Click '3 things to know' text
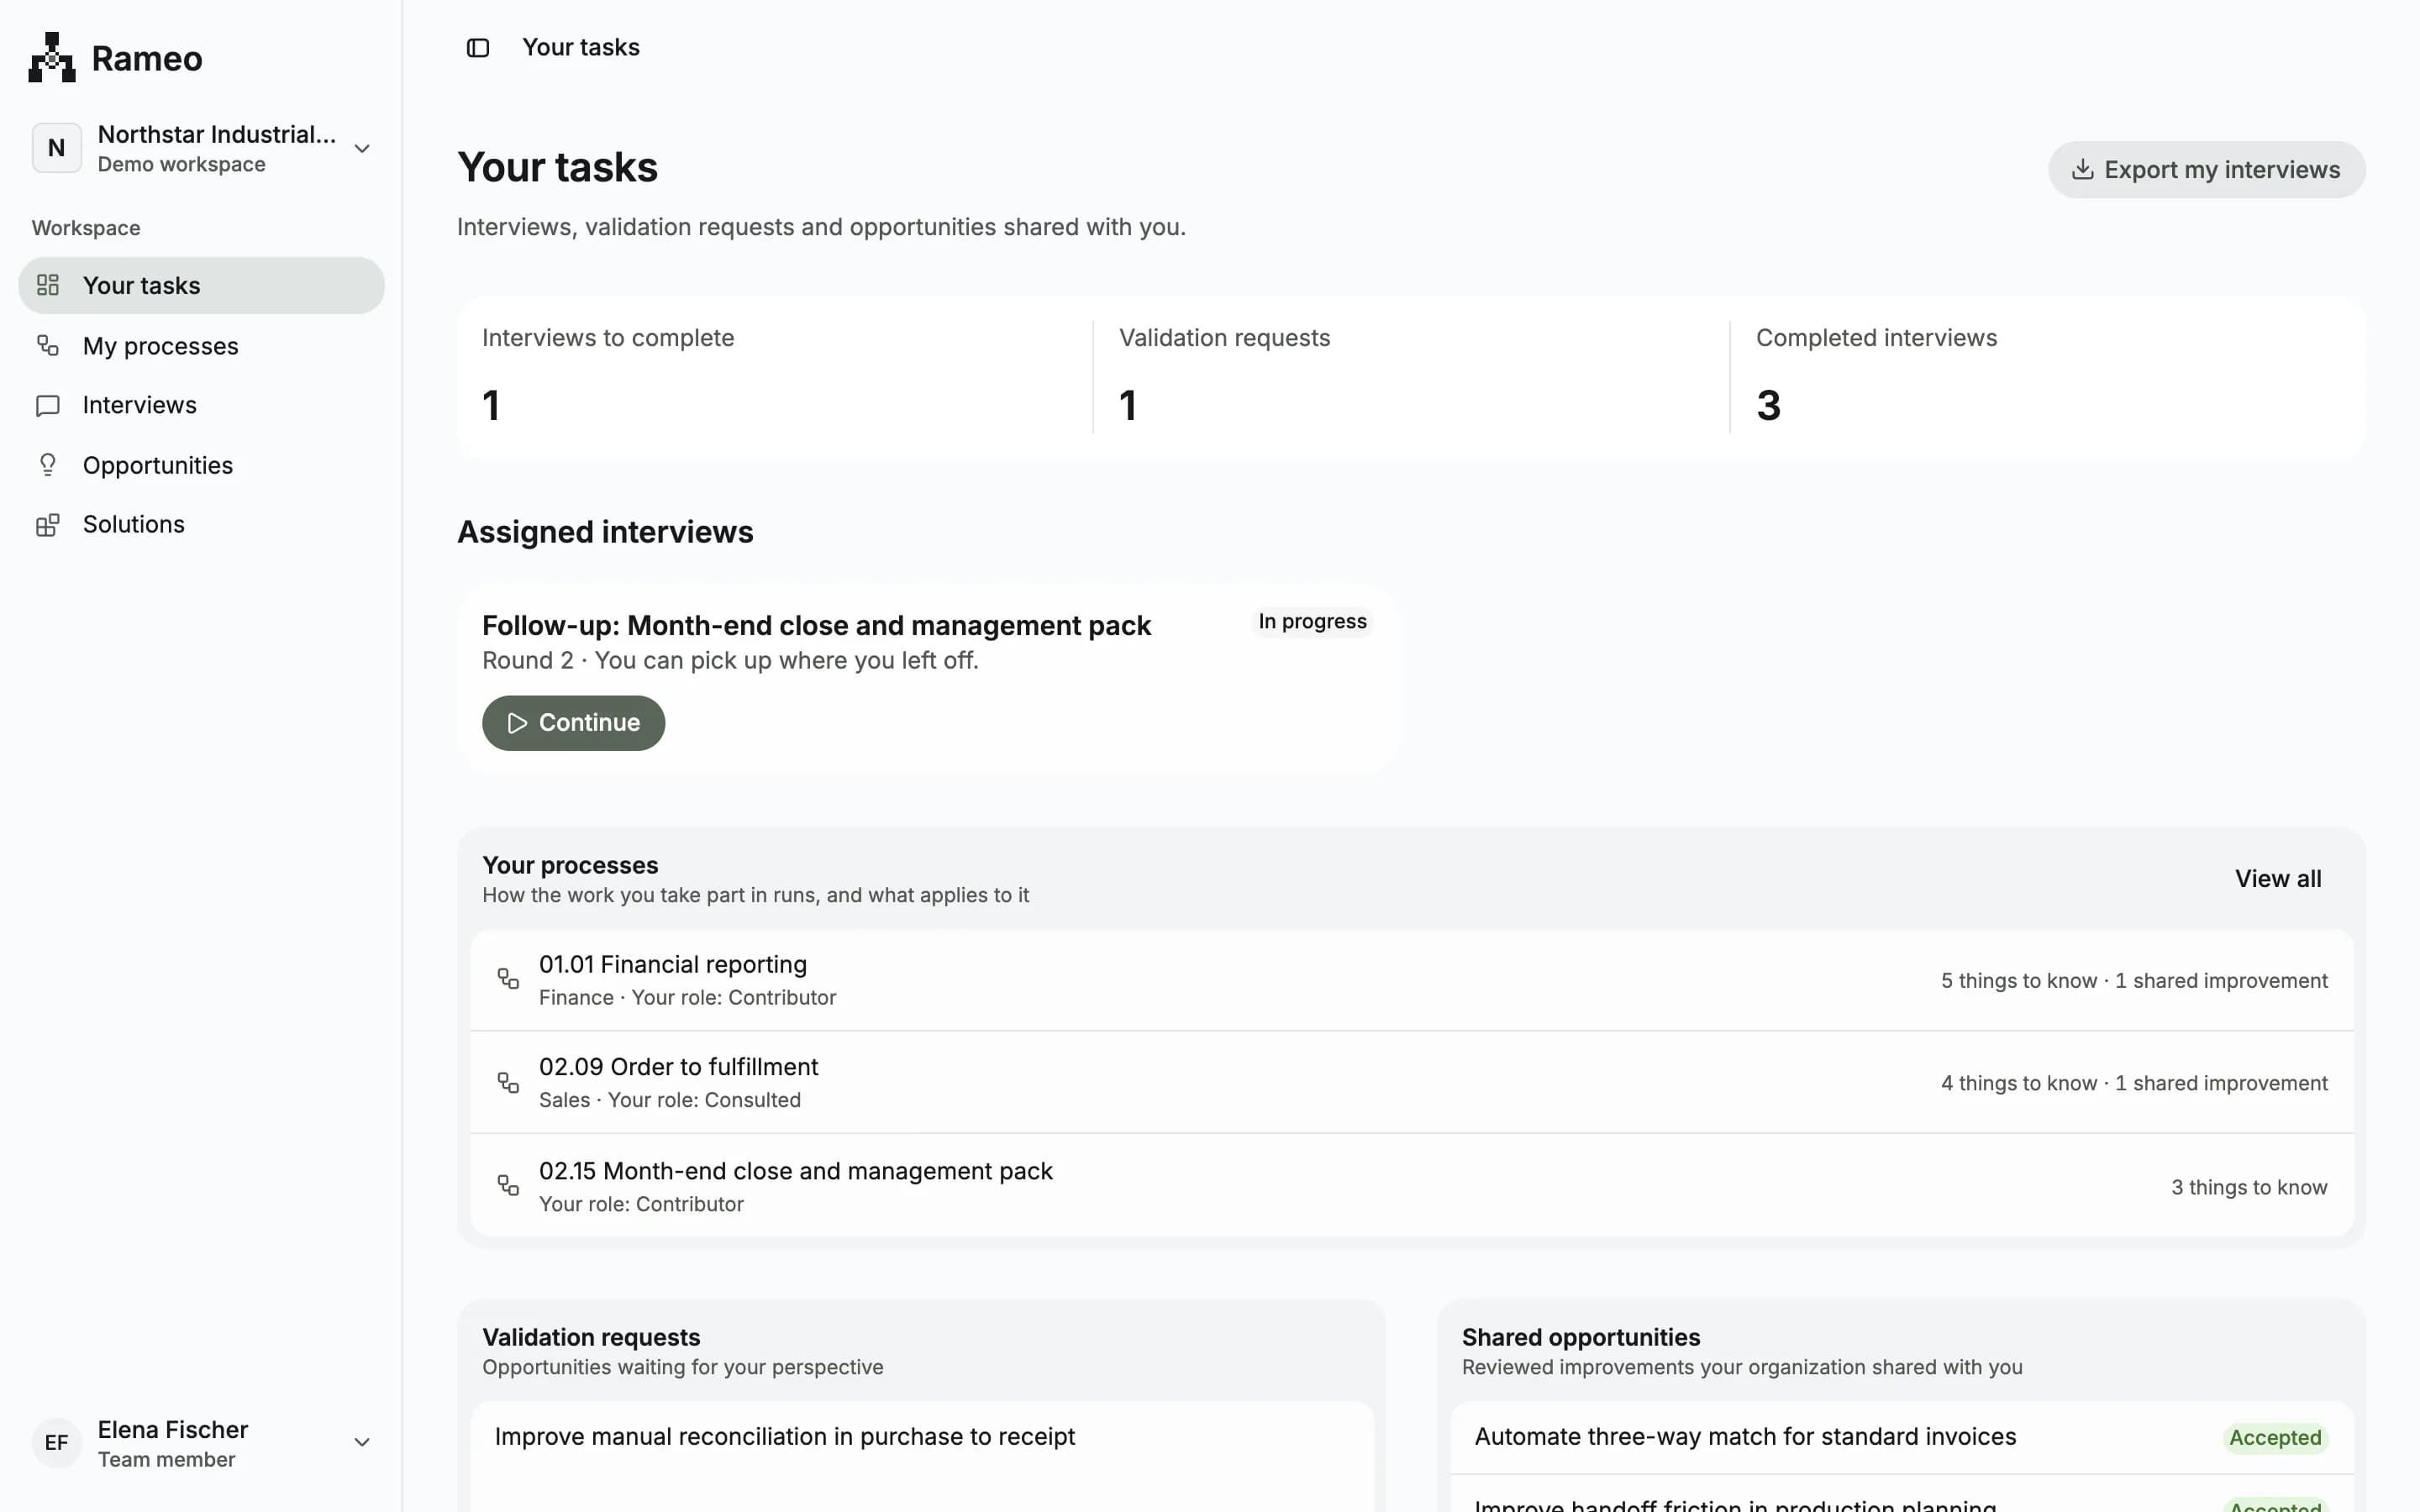The height and width of the screenshot is (1512, 2420). click(x=2249, y=1187)
